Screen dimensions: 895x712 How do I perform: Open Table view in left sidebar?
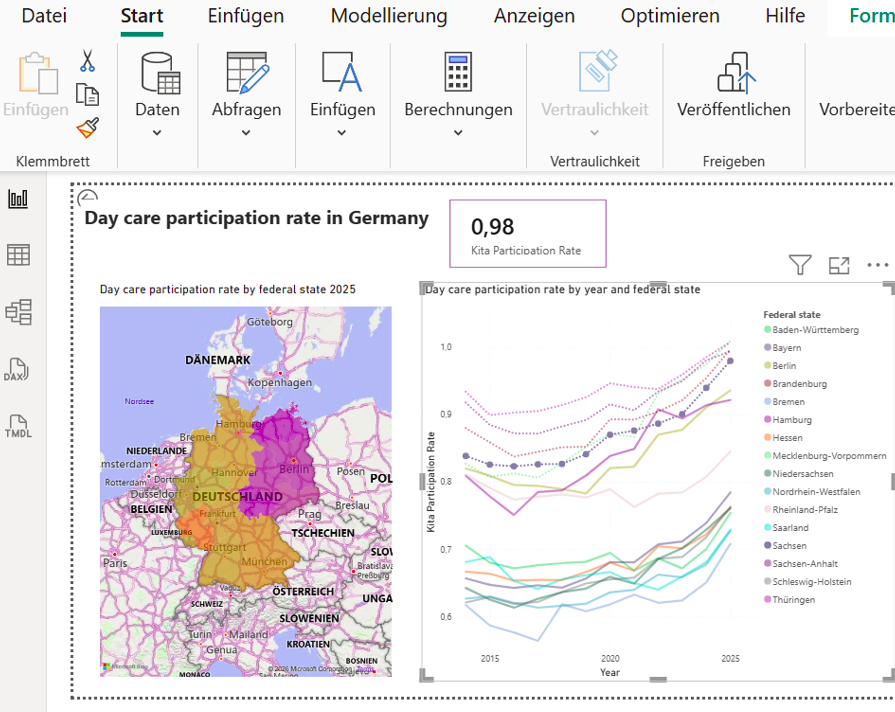click(x=18, y=255)
